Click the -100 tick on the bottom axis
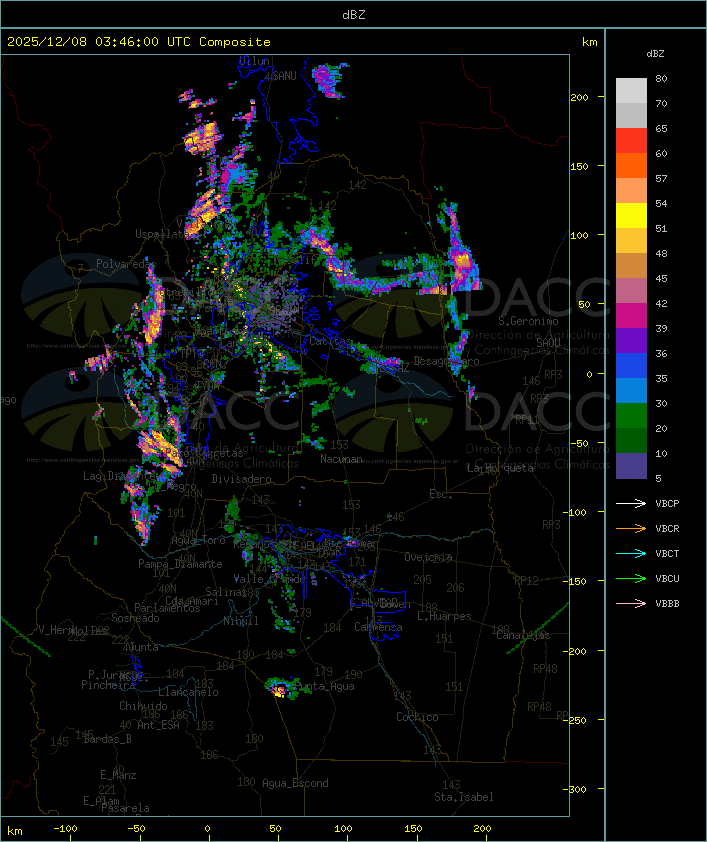 [65, 829]
